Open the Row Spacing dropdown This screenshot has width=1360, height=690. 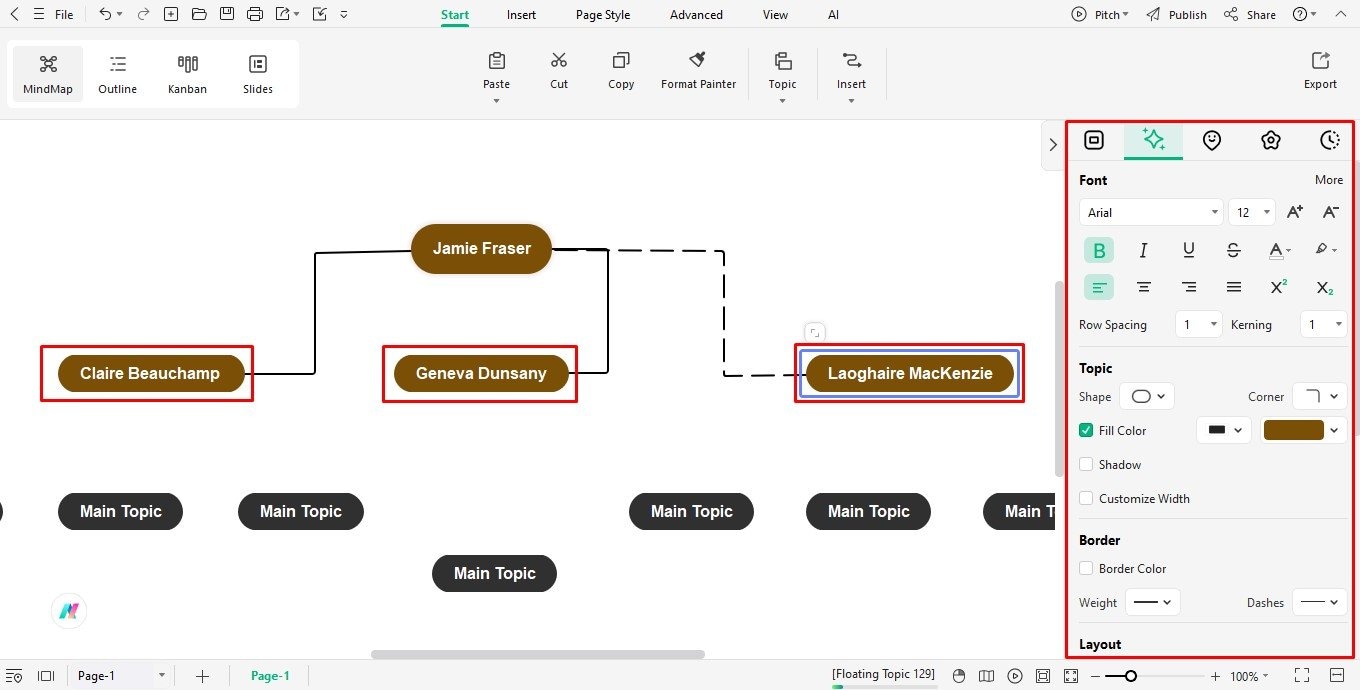coord(1199,324)
